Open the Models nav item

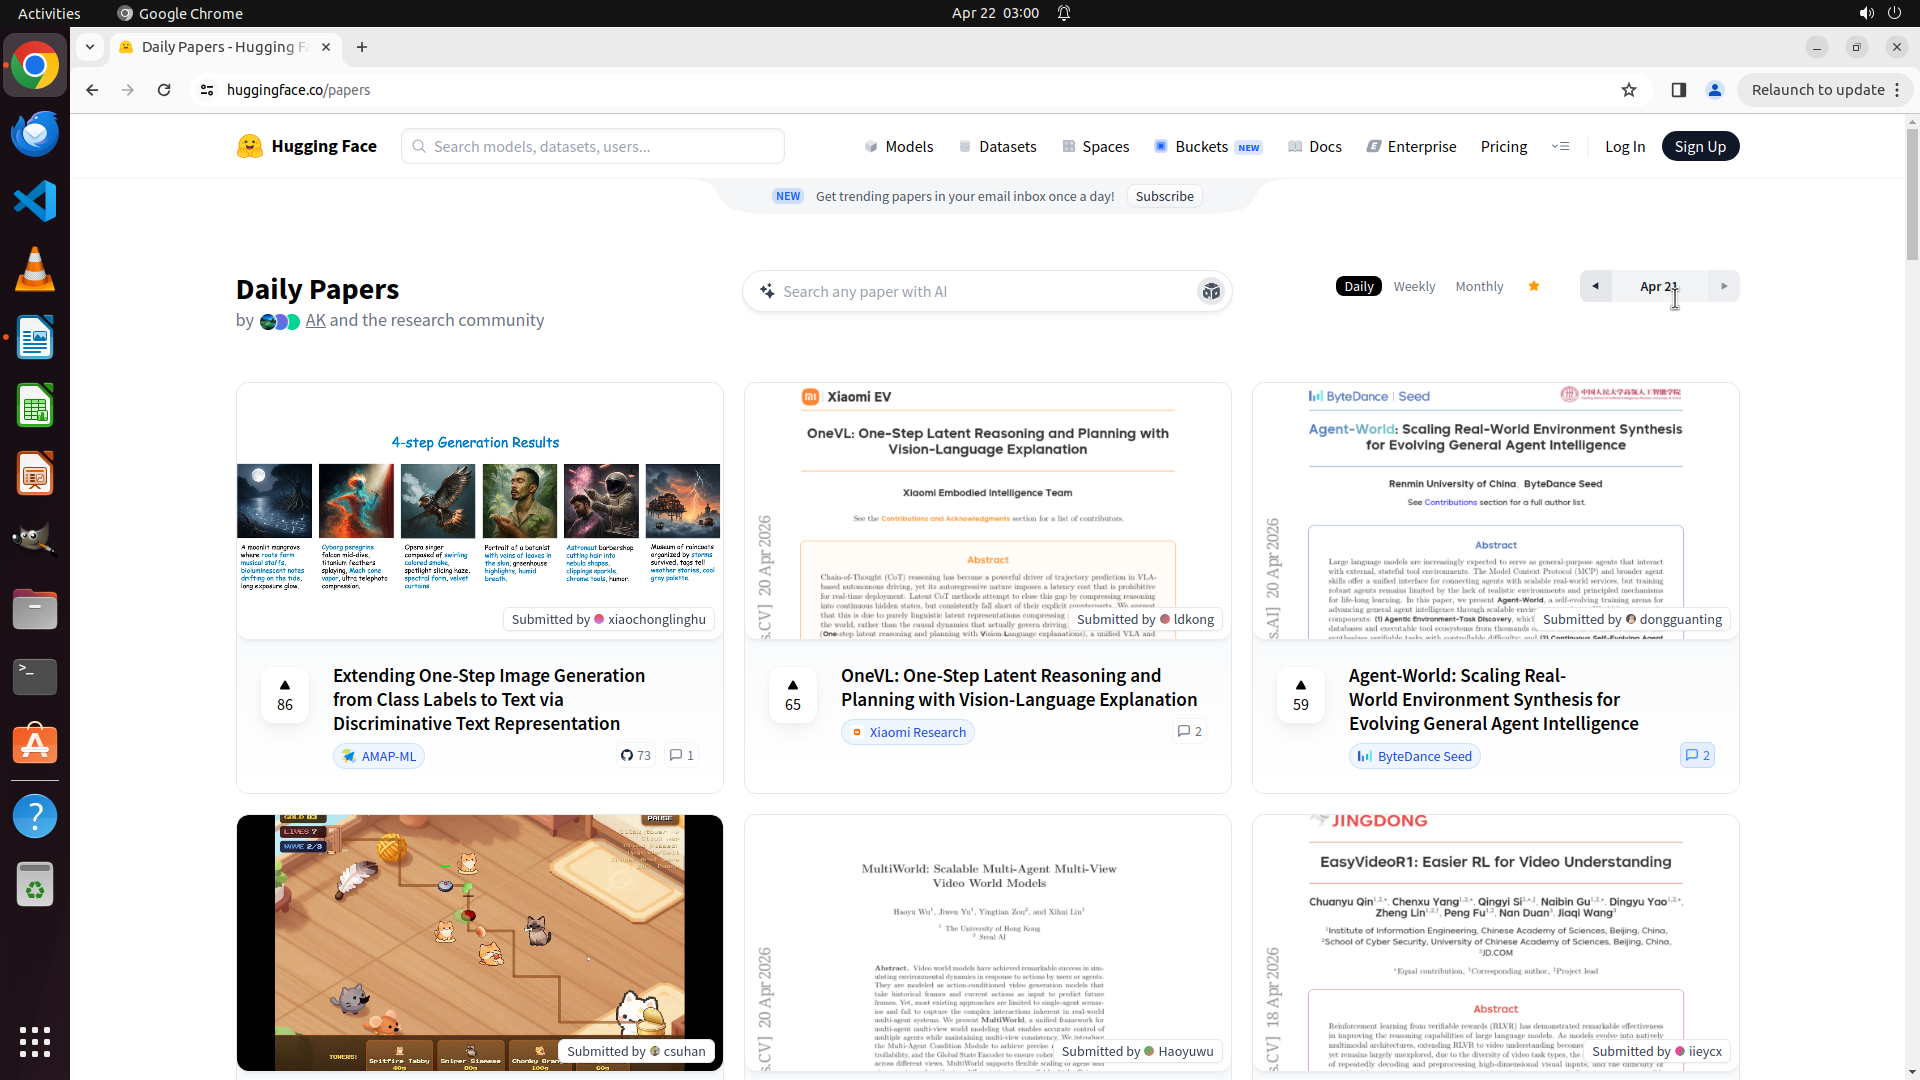click(x=899, y=147)
